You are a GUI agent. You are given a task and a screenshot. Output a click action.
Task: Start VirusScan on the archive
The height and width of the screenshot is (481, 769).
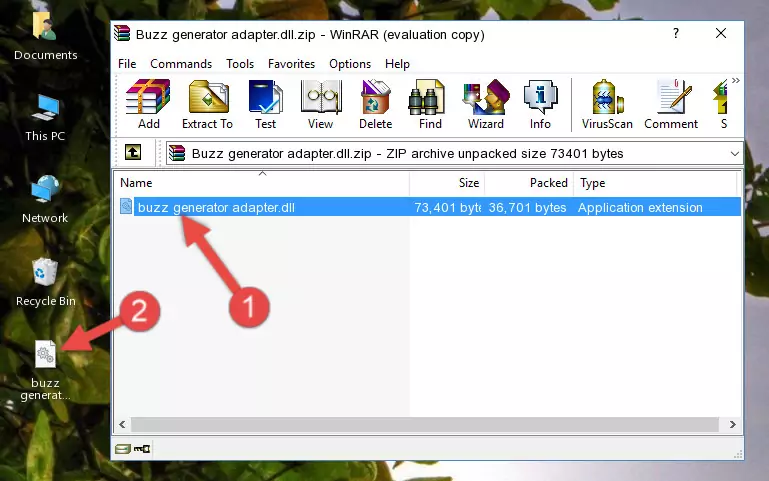tap(607, 104)
